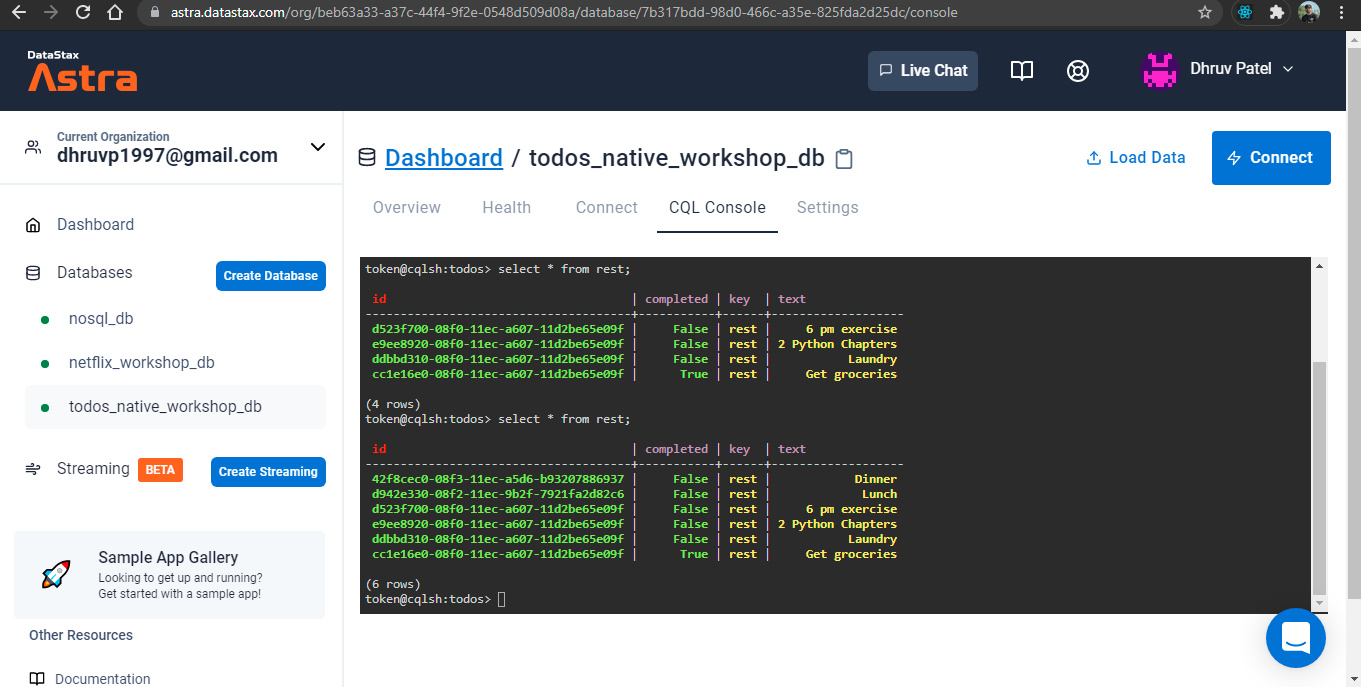1361x687 pixels.
Task: Click the 'Lunch' text cell
Action: click(x=879, y=494)
